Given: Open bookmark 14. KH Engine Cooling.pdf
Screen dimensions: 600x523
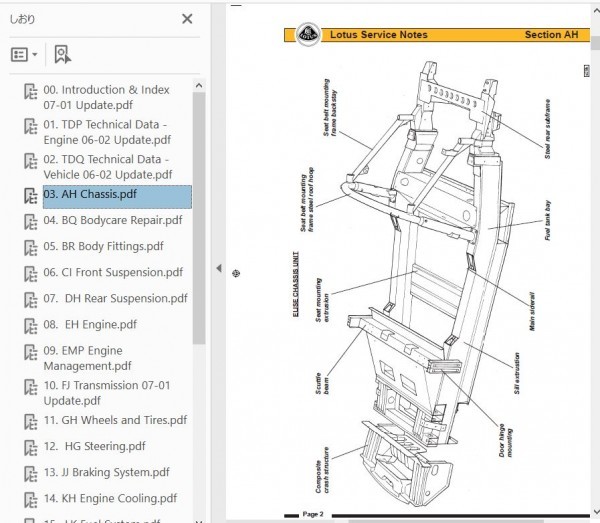Looking at the screenshot, I should [110, 498].
